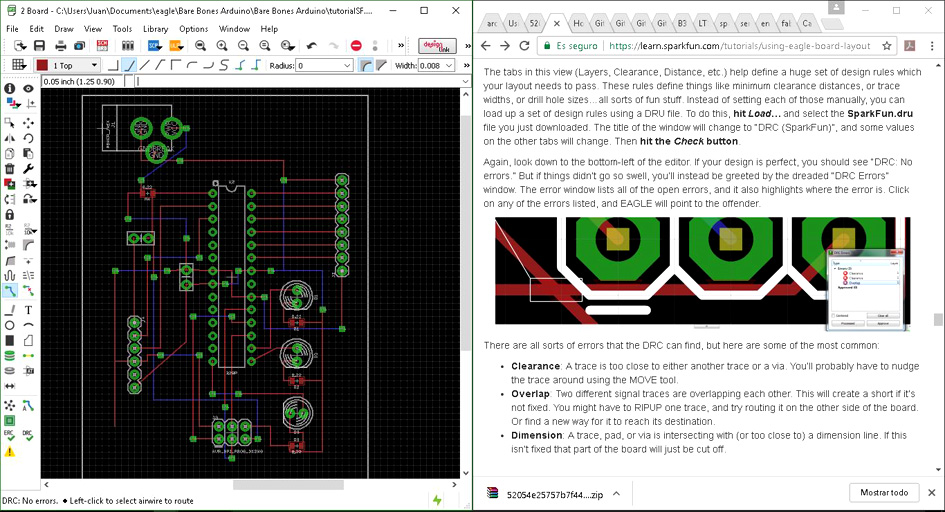
Task: Bookmark the page with the star icon
Action: point(887,46)
